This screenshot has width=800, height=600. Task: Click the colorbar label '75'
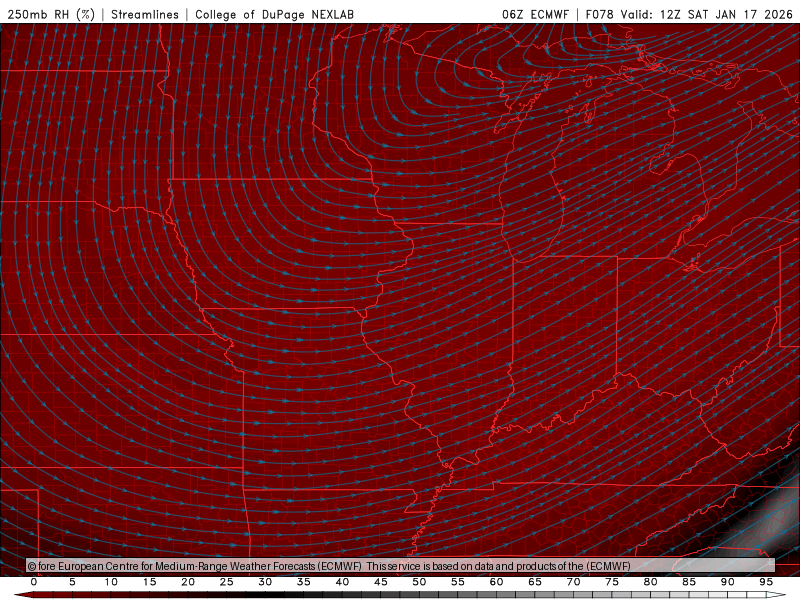tap(612, 582)
